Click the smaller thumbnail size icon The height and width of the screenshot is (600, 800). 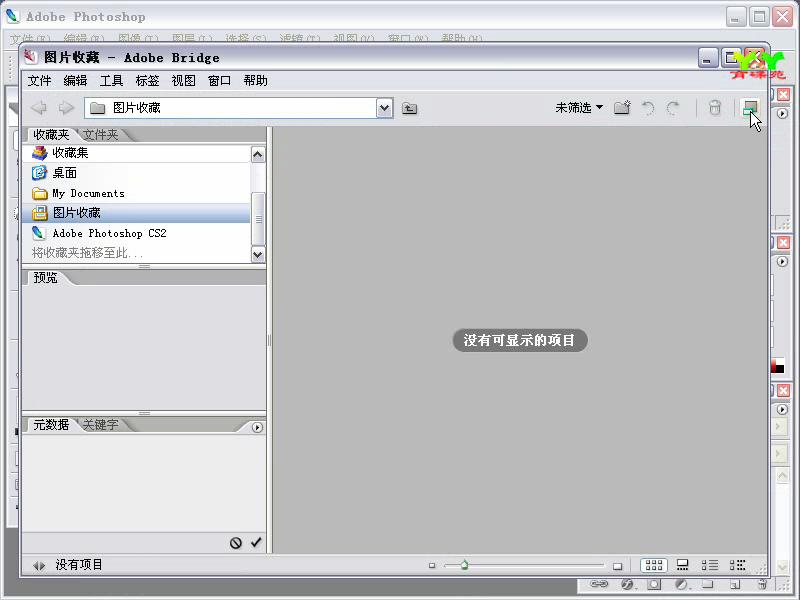point(432,565)
